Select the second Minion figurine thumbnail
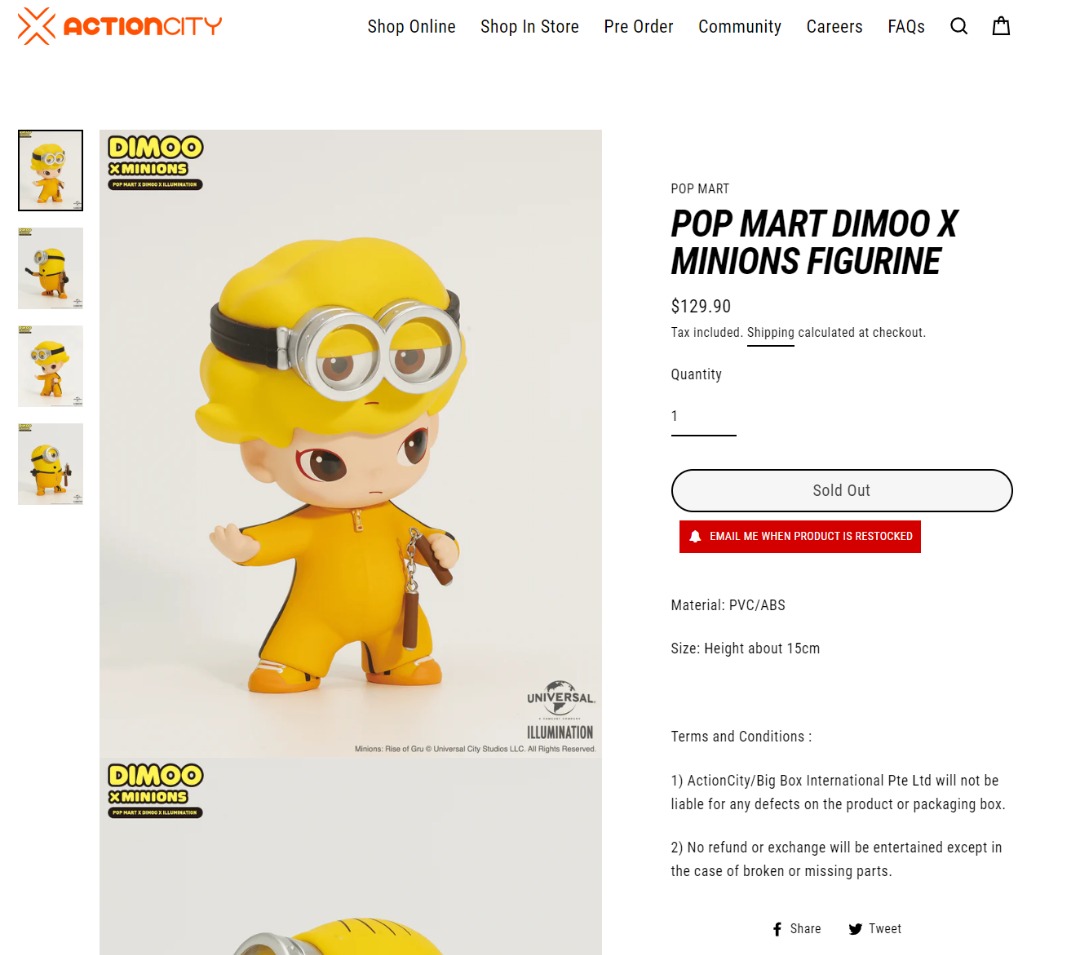This screenshot has width=1080, height=955. pos(50,268)
